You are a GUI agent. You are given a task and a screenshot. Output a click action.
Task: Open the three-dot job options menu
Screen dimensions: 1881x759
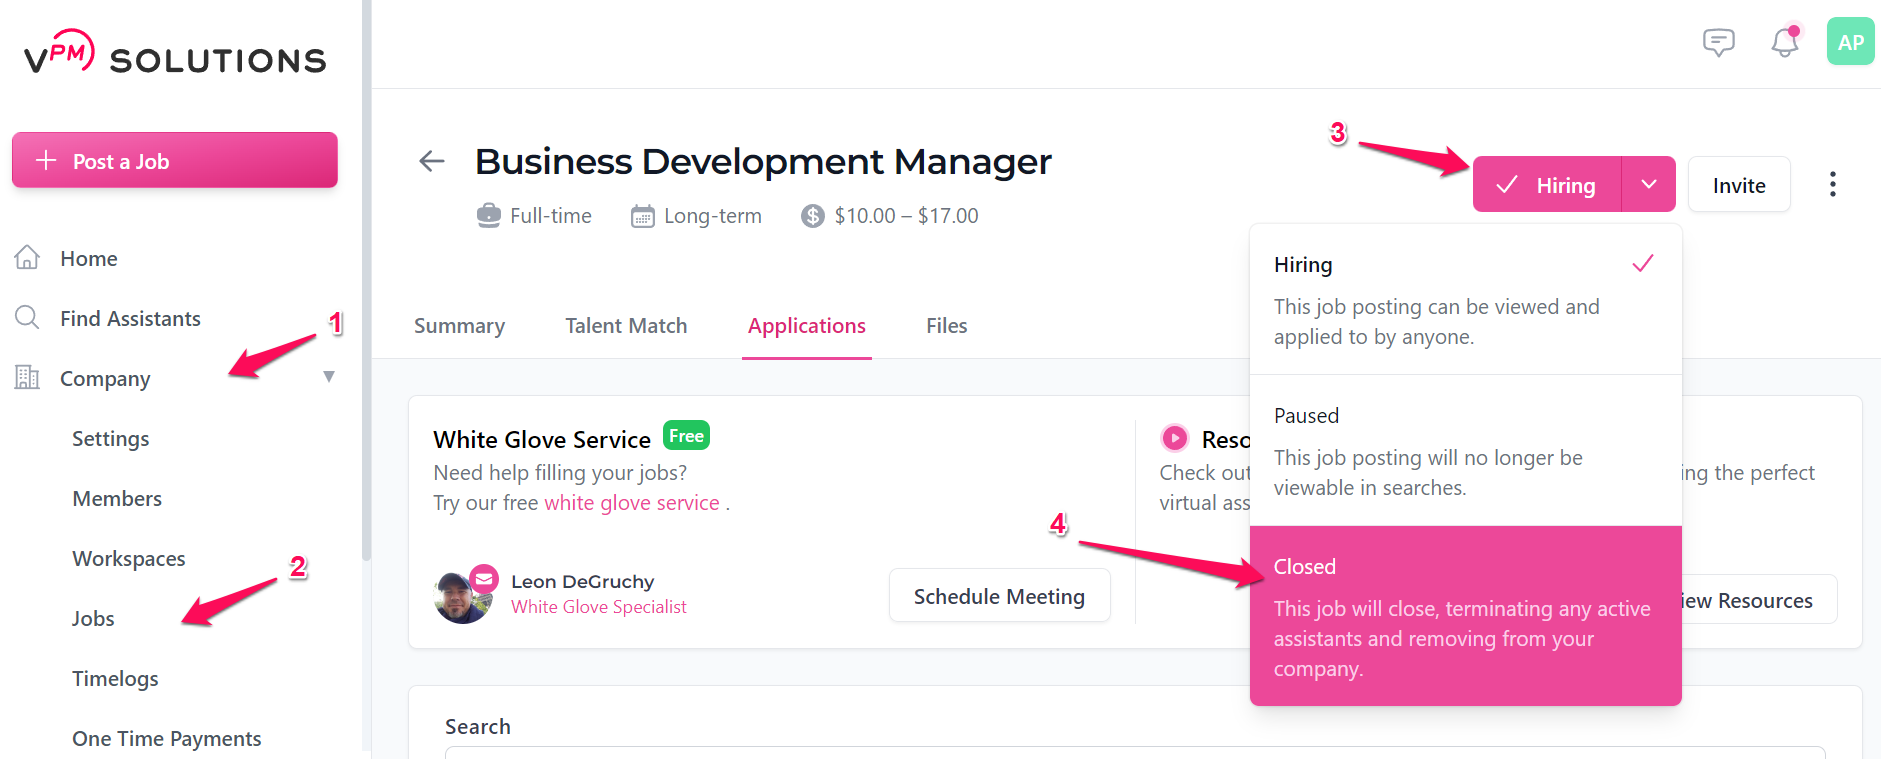(x=1832, y=184)
